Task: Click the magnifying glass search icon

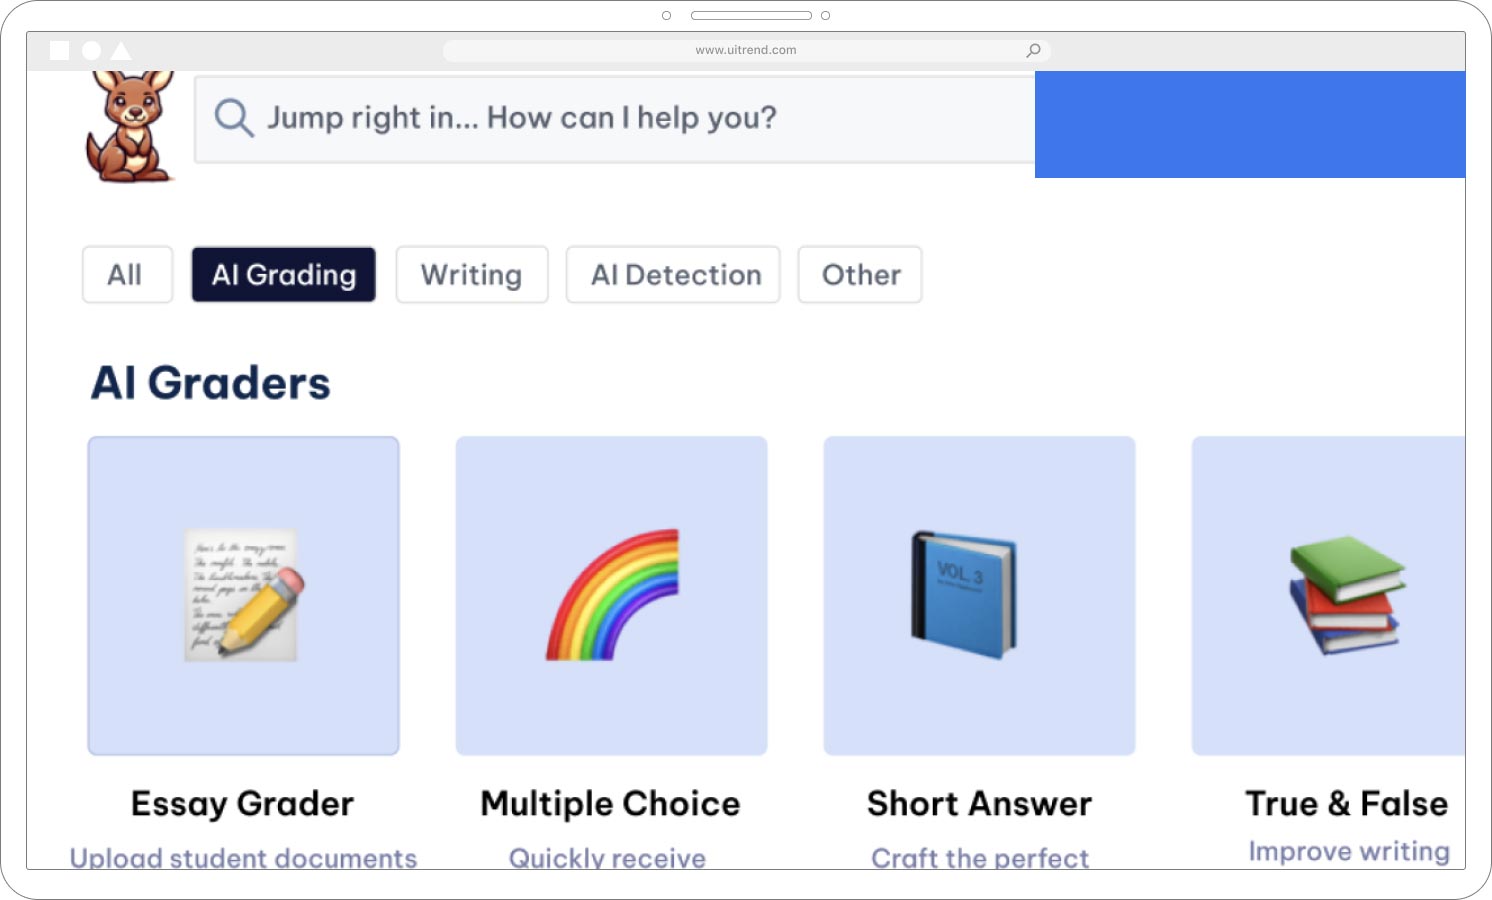Action: click(233, 118)
